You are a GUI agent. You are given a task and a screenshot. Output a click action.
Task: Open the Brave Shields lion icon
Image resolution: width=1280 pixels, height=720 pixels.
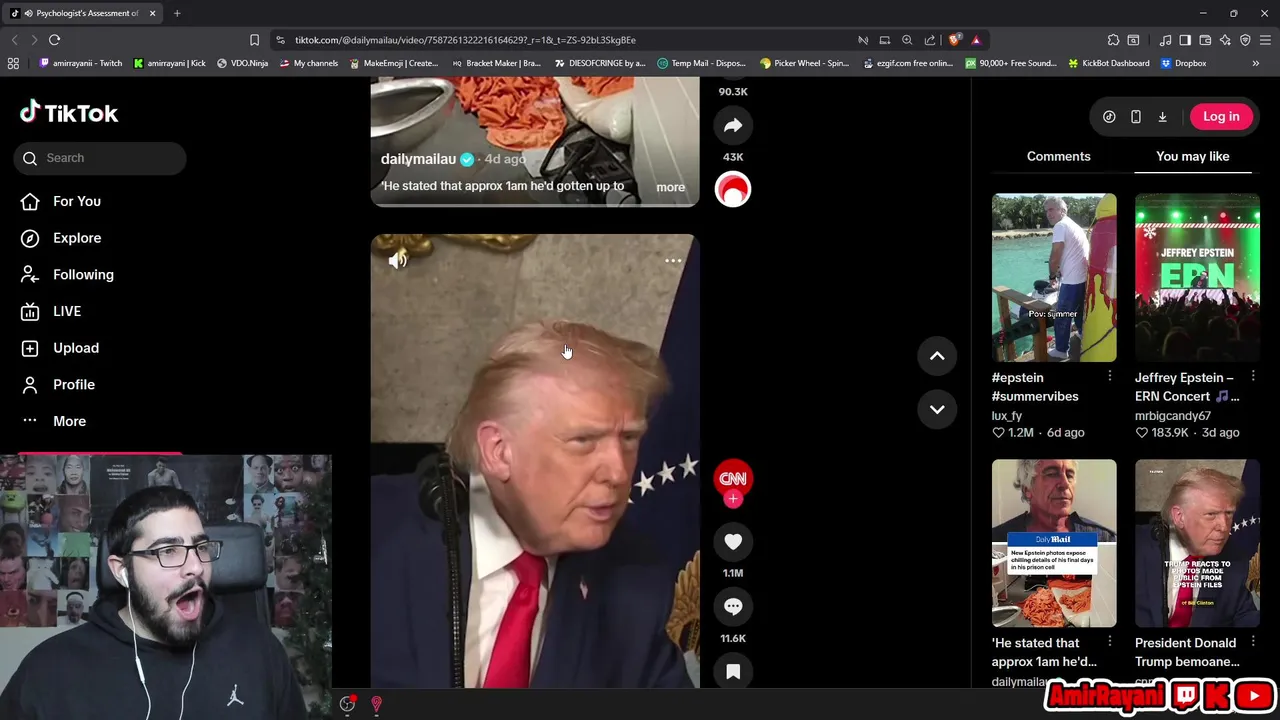pyautogui.click(x=954, y=40)
